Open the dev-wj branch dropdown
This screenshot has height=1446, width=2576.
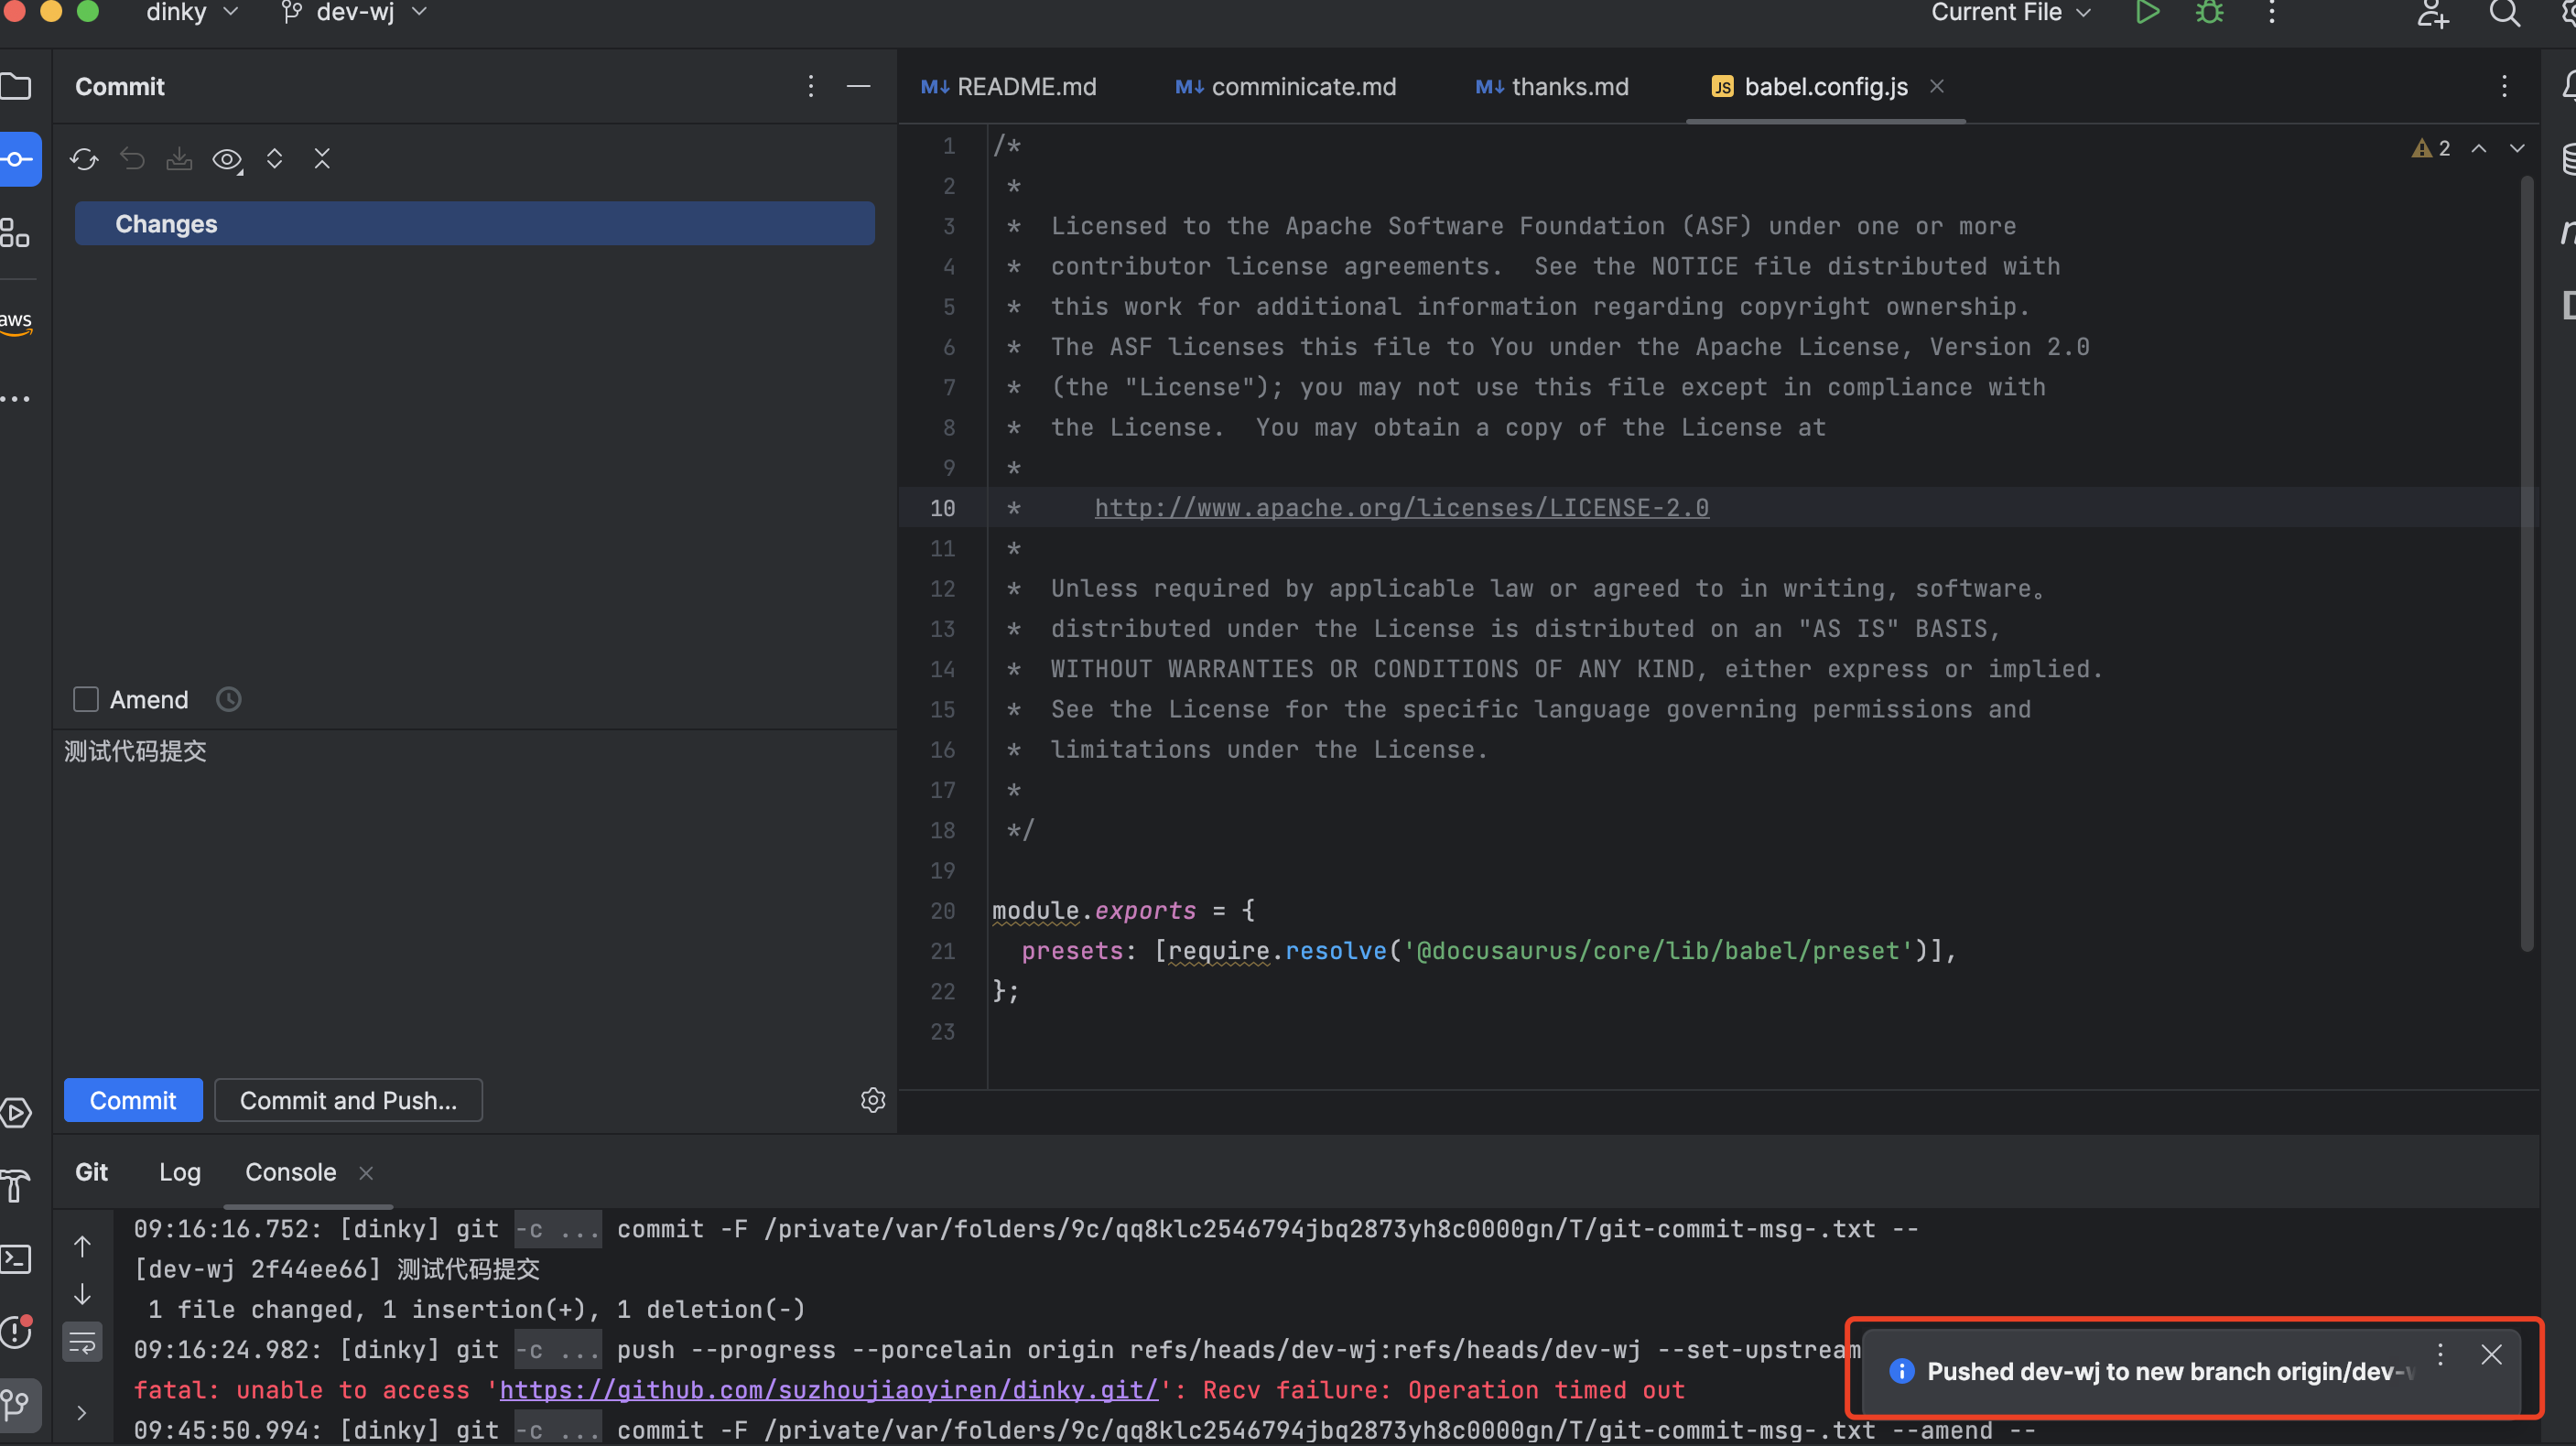(355, 13)
